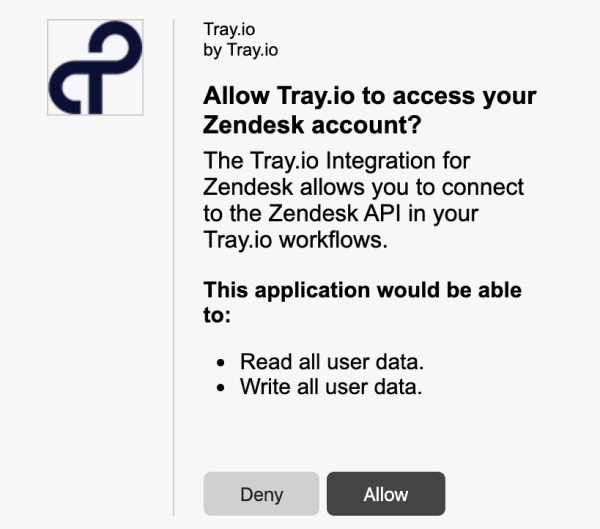Click the word "connect" in the description
600x529 pixels.
483,187
